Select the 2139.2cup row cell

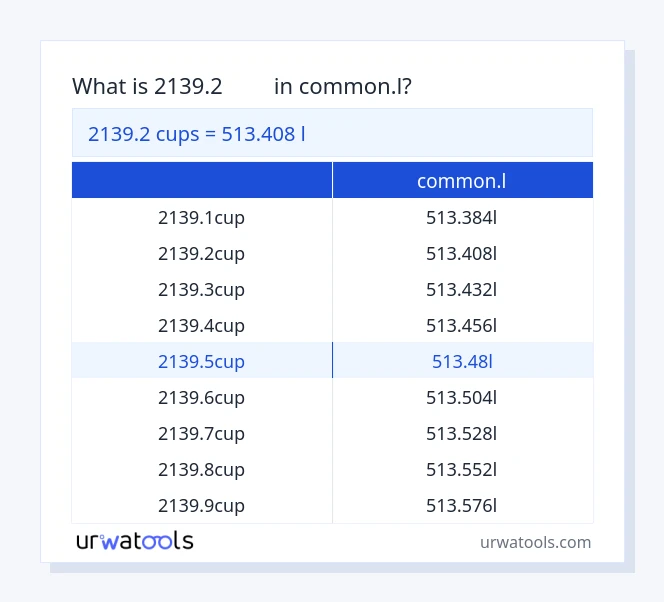[x=201, y=253]
